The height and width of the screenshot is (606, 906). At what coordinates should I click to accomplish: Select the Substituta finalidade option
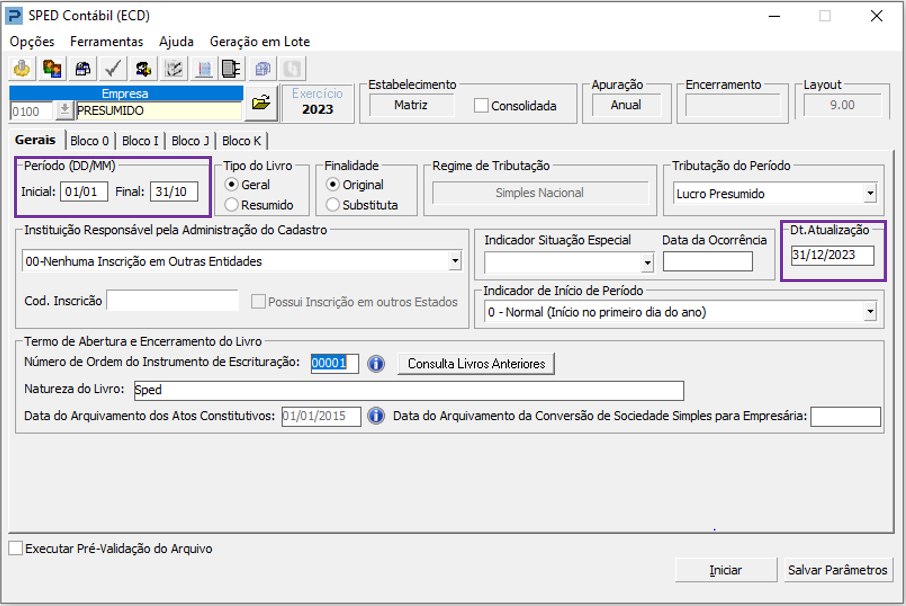tap(332, 205)
